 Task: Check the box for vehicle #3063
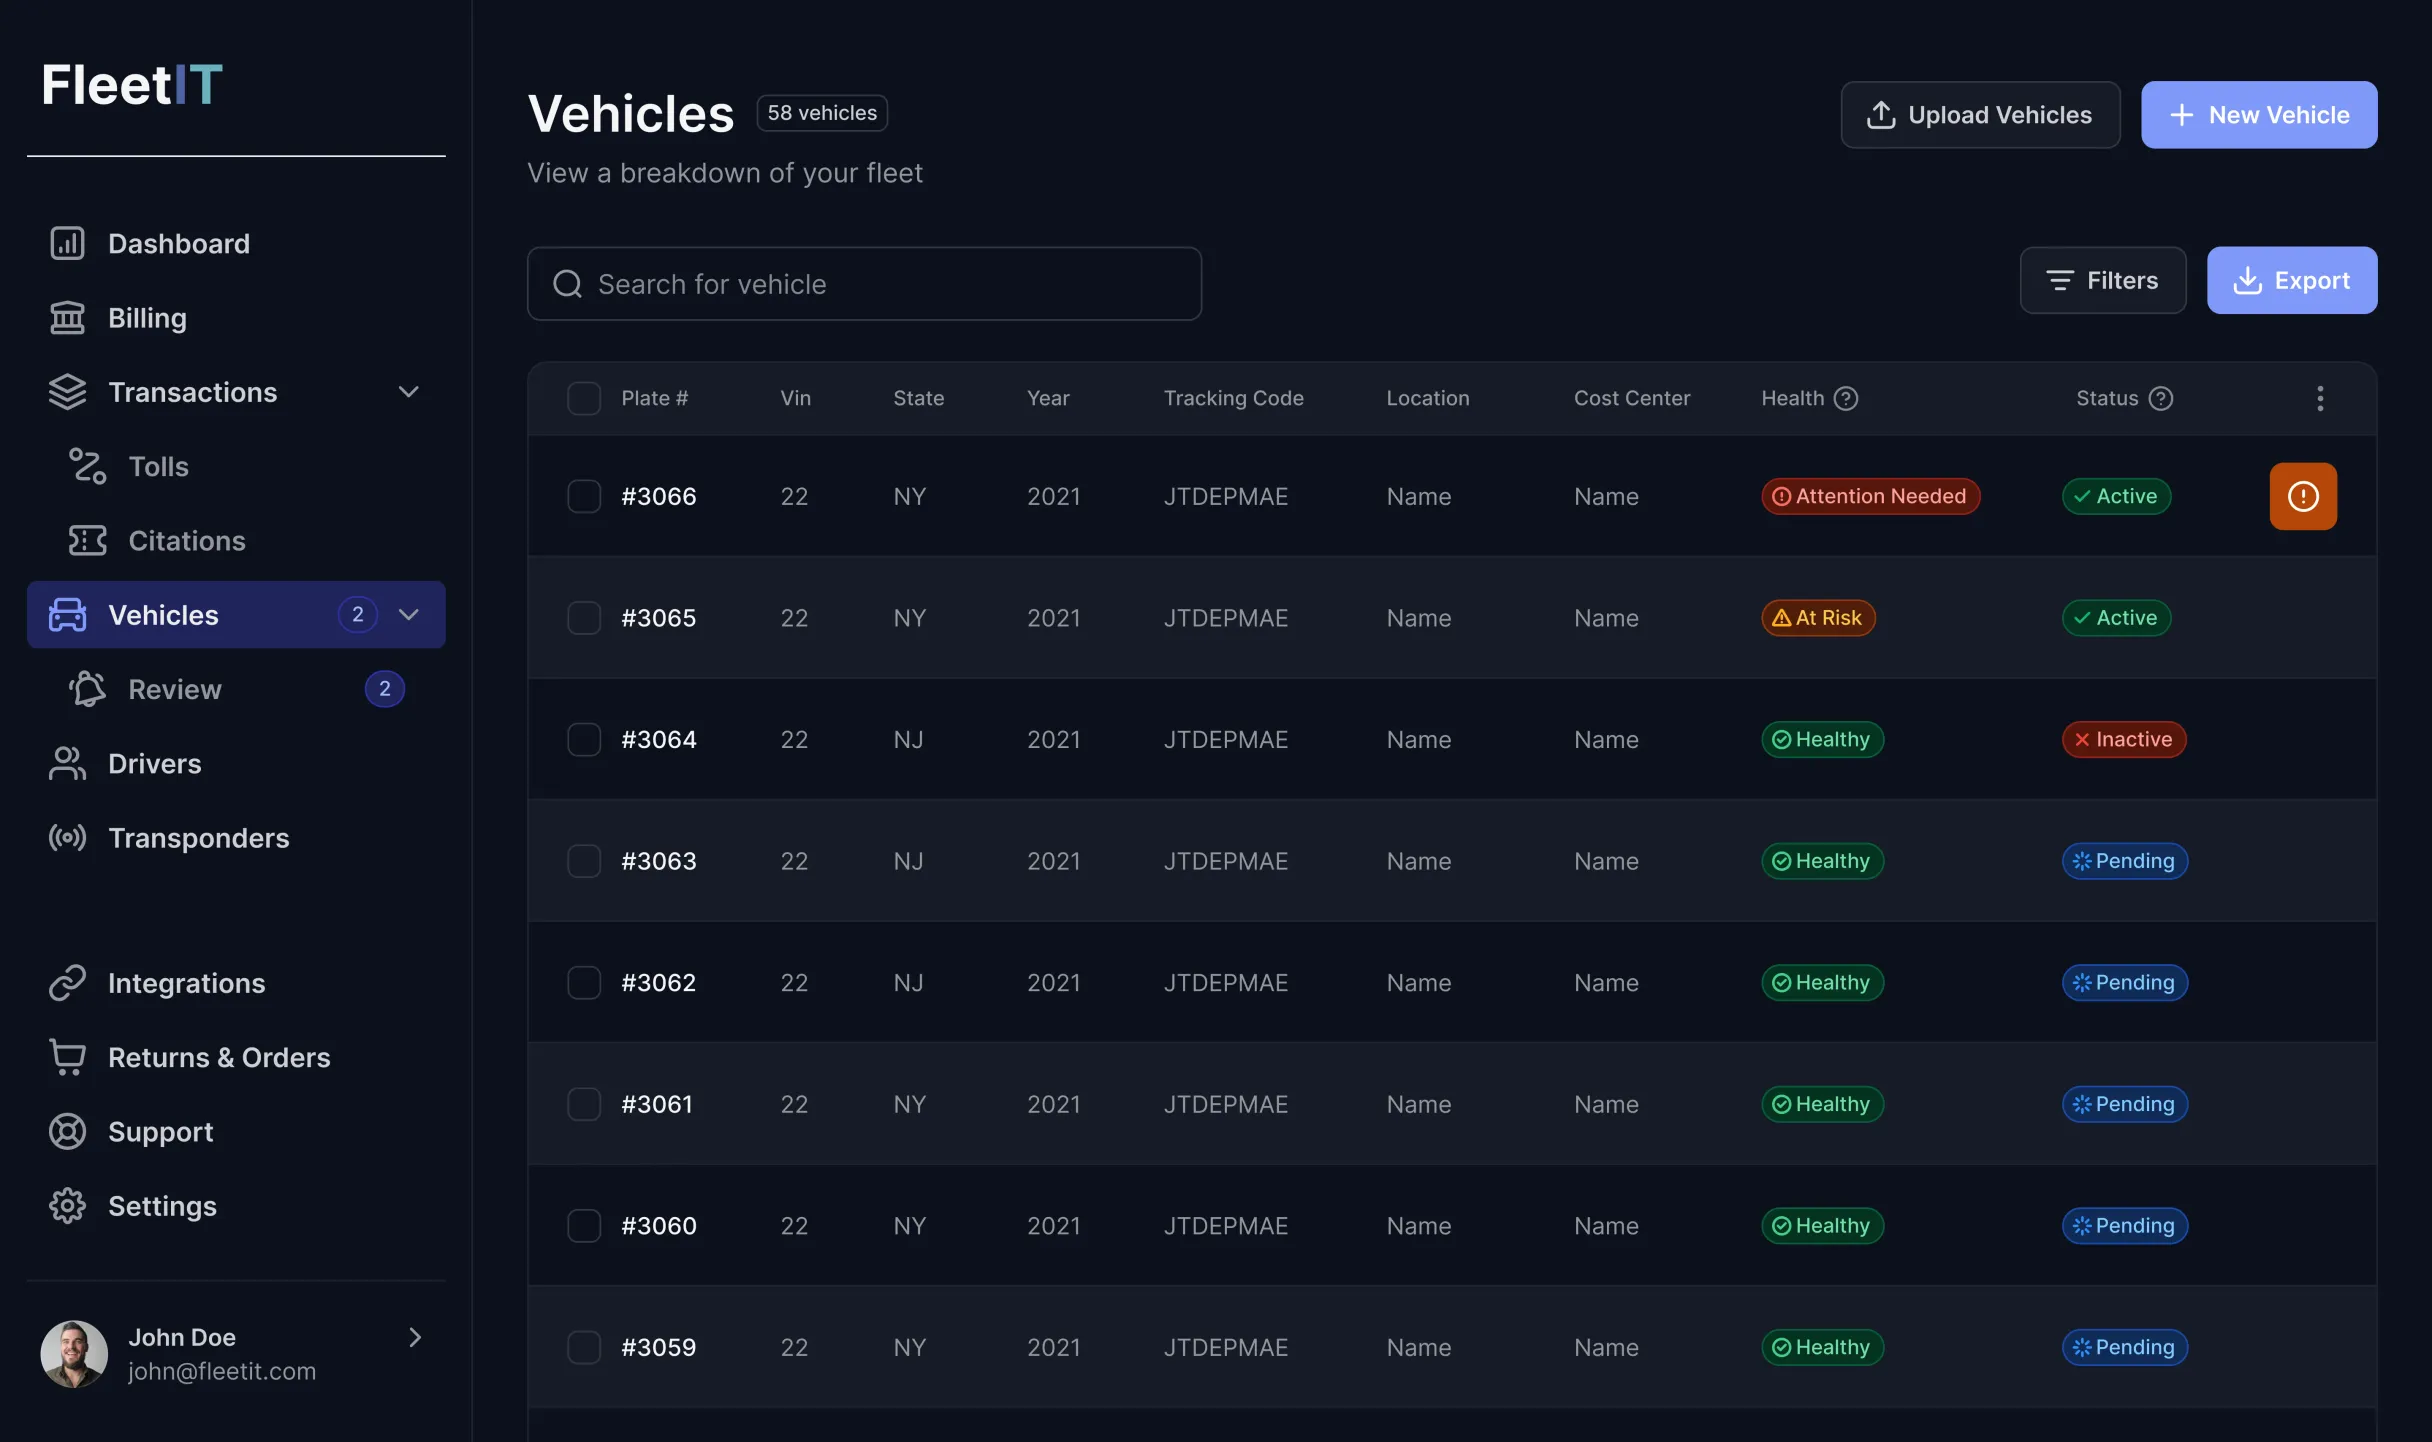(584, 861)
